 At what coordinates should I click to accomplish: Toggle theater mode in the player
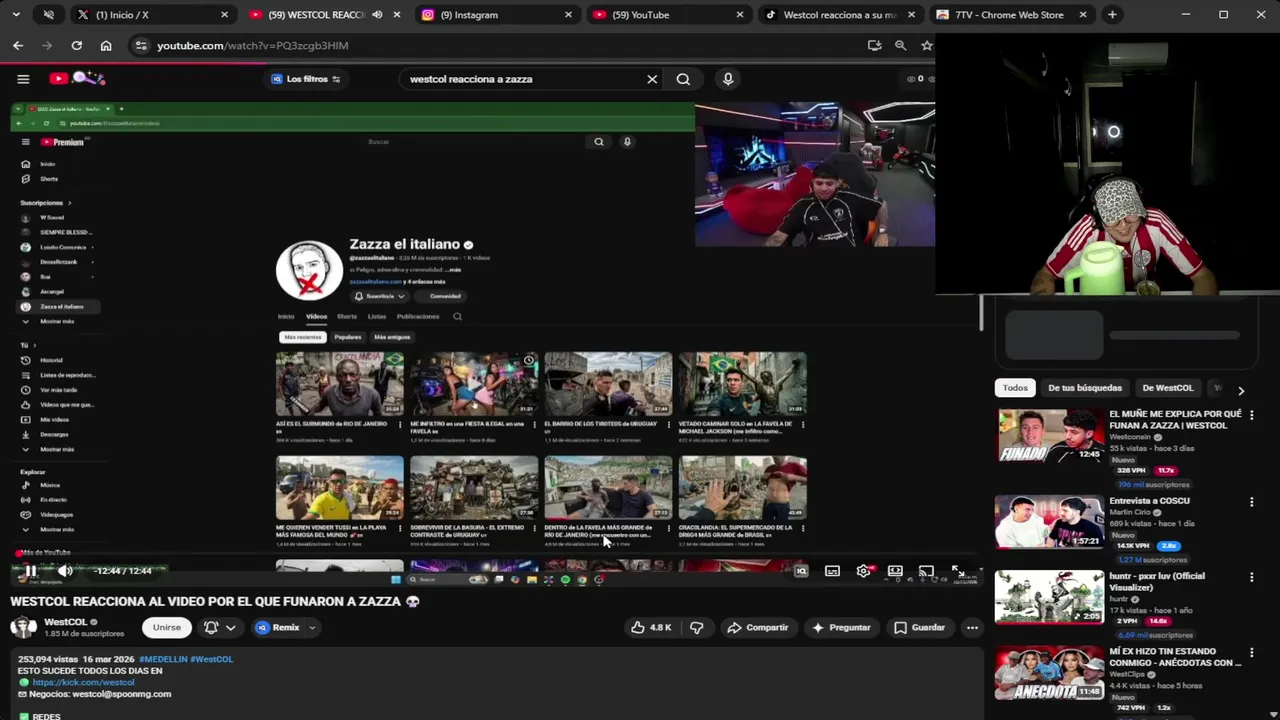[895, 571]
